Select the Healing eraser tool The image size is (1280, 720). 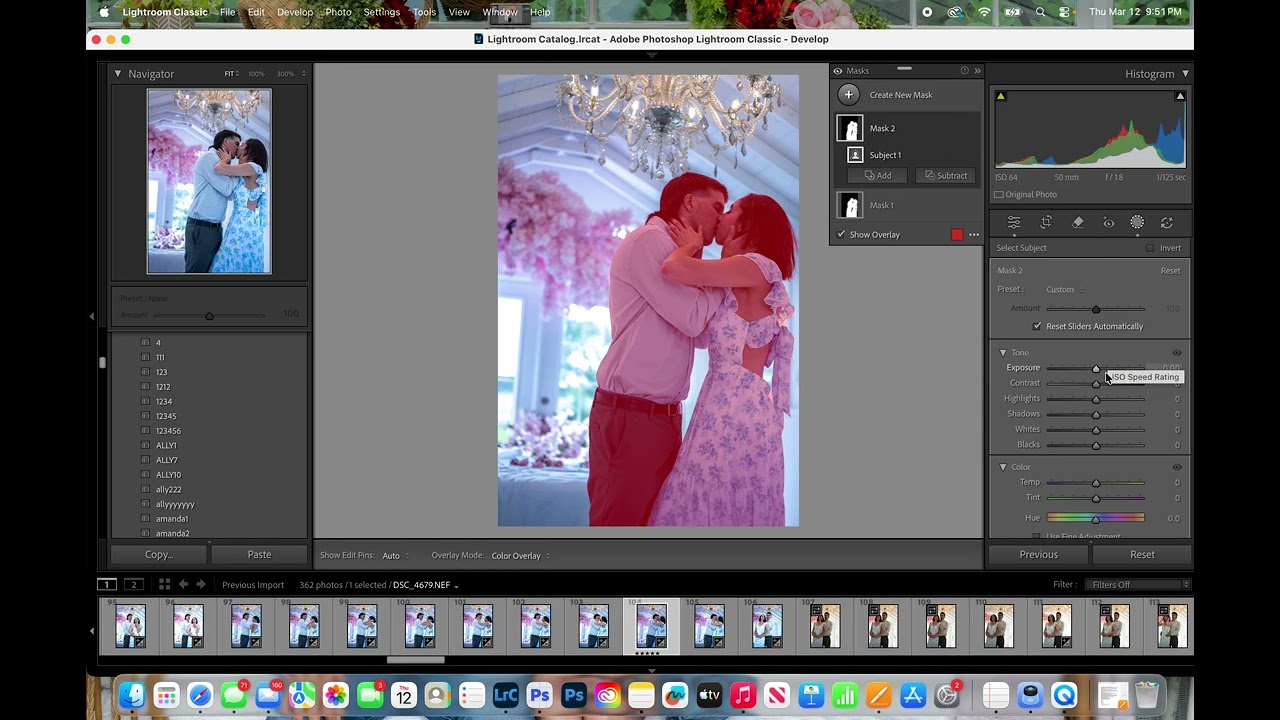[x=1077, y=223]
